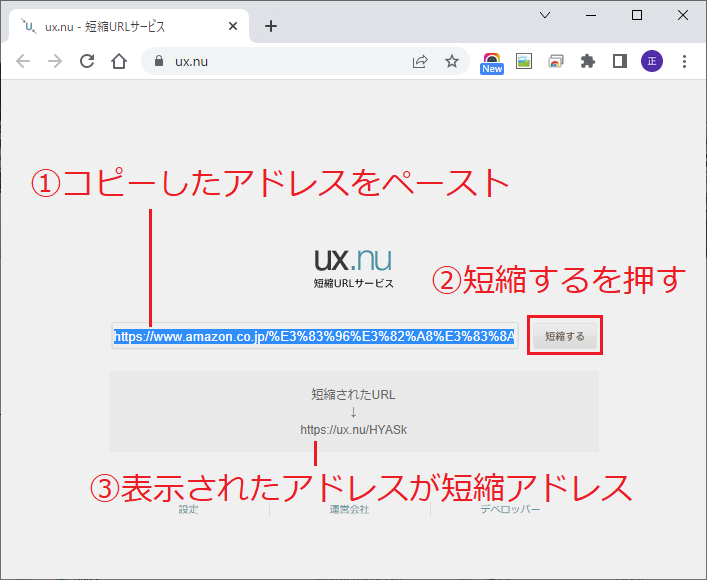Bookmark this page with the star

pyautogui.click(x=452, y=61)
